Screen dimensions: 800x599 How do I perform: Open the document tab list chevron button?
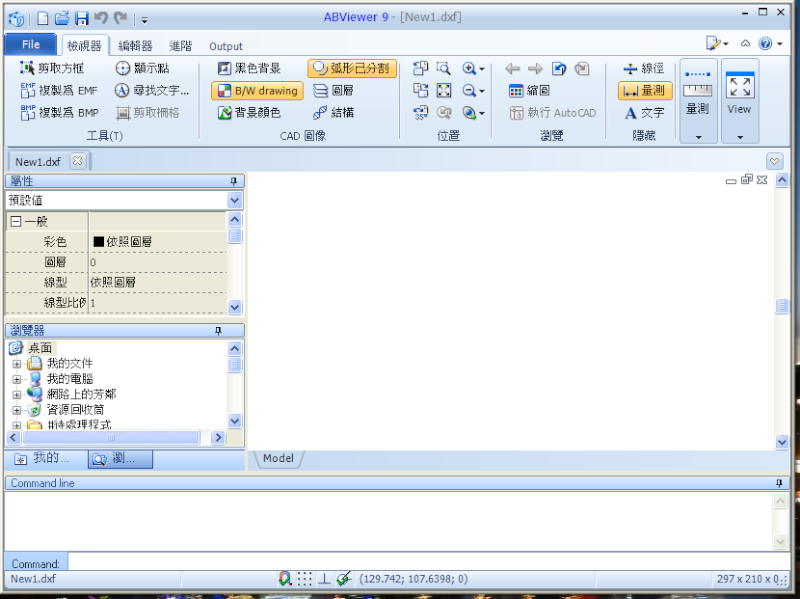[774, 161]
